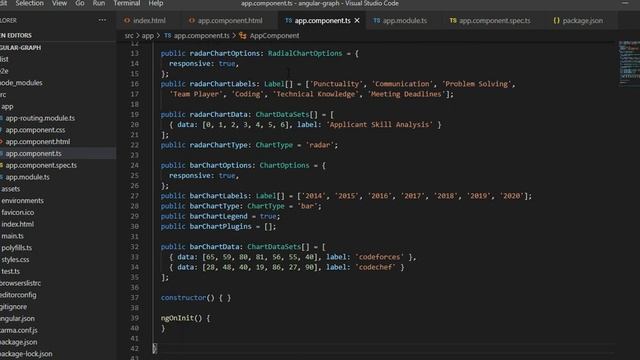Expand the assets folder
The image size is (640, 360).
(11, 189)
